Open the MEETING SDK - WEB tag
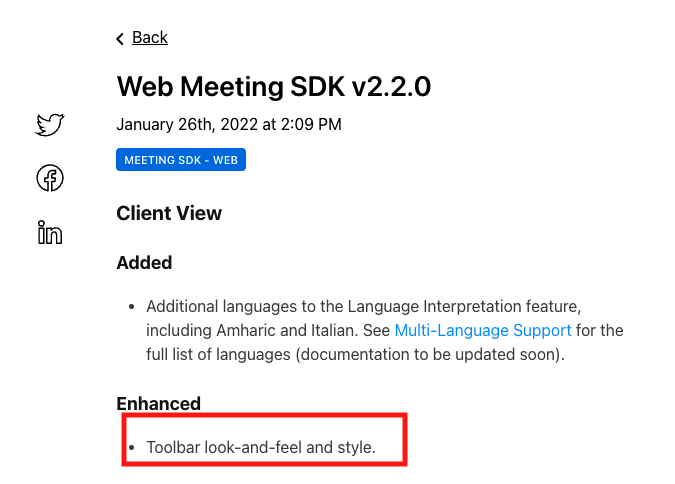Image resolution: width=675 pixels, height=484 pixels. (x=181, y=160)
